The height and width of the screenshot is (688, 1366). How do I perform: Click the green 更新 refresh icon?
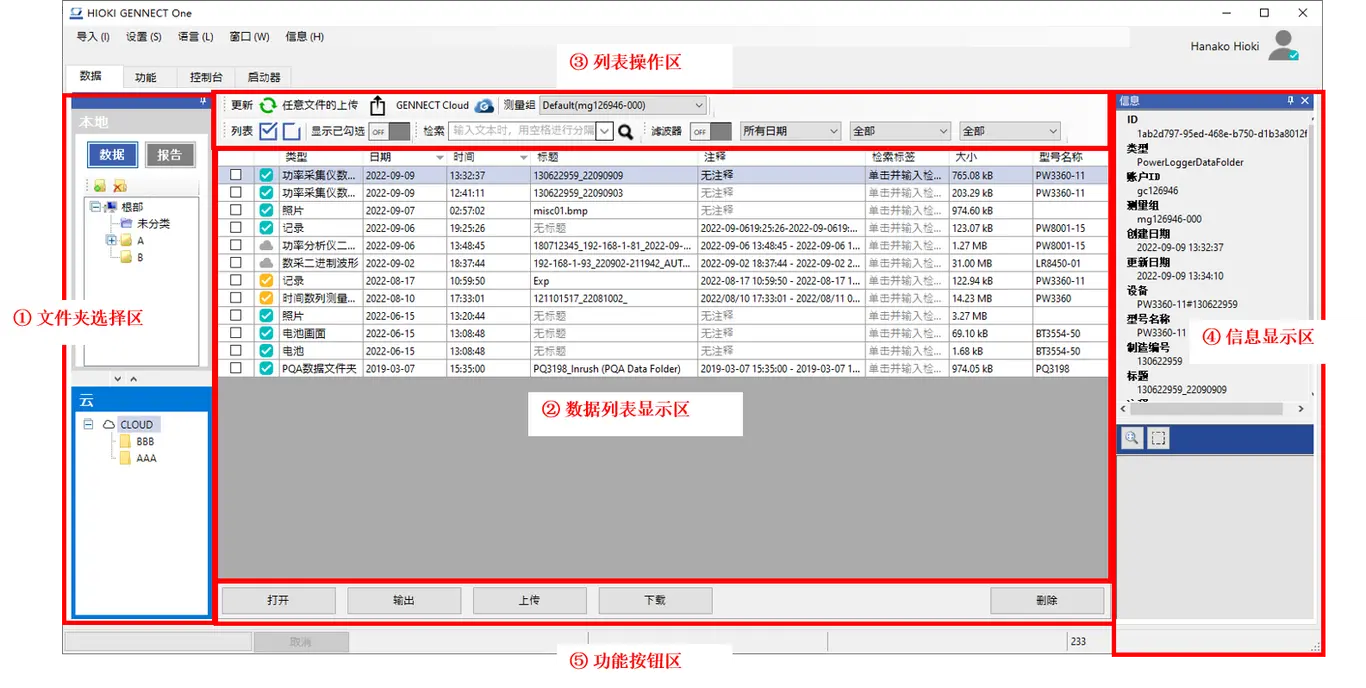point(268,105)
